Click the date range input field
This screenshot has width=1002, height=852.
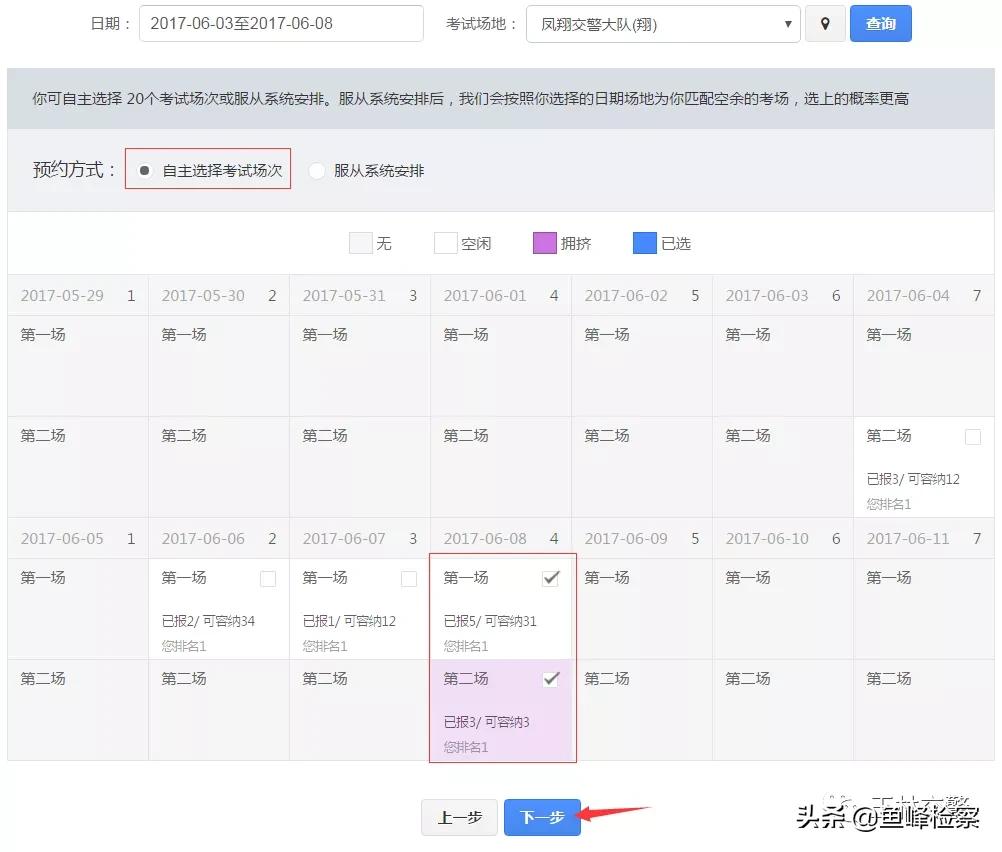point(280,23)
